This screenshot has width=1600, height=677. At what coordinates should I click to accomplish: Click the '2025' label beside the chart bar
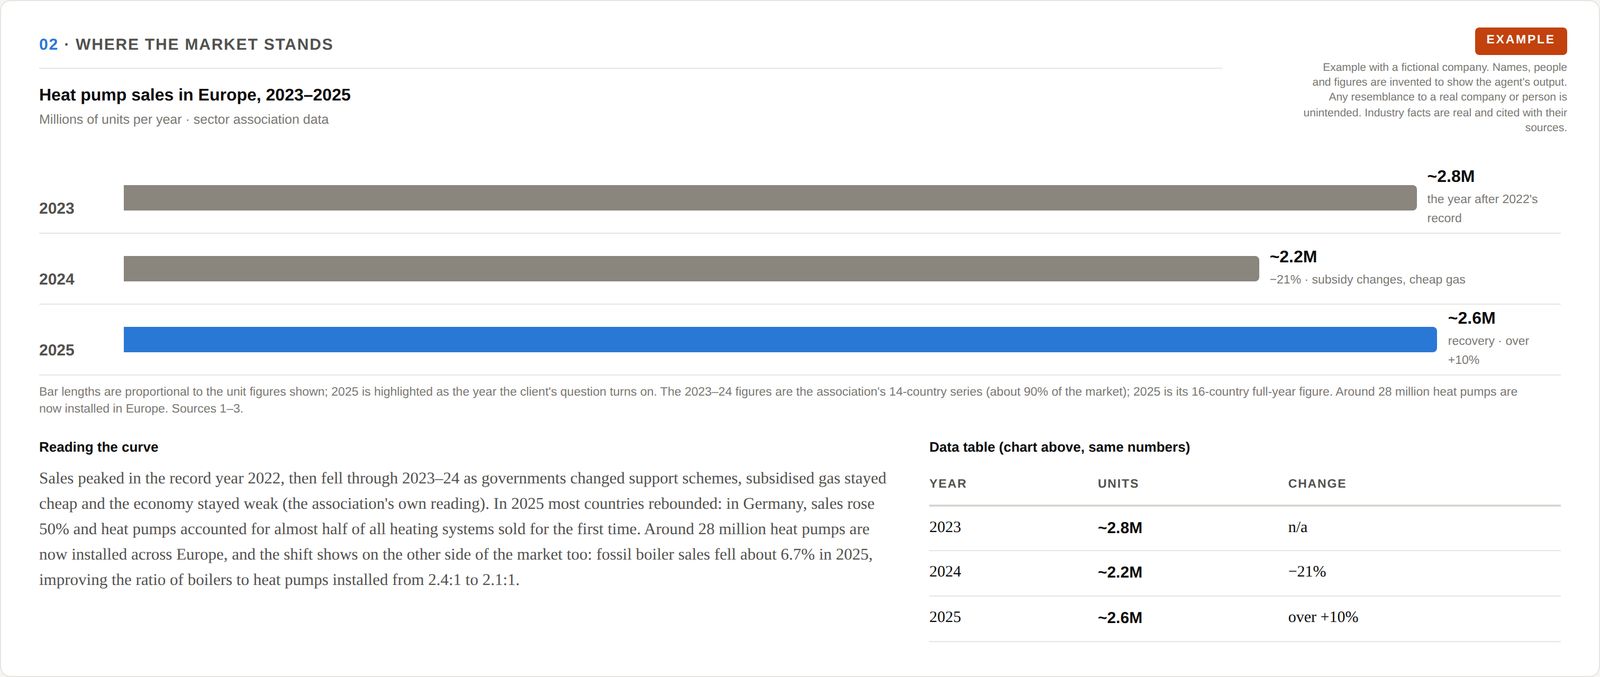tap(57, 350)
